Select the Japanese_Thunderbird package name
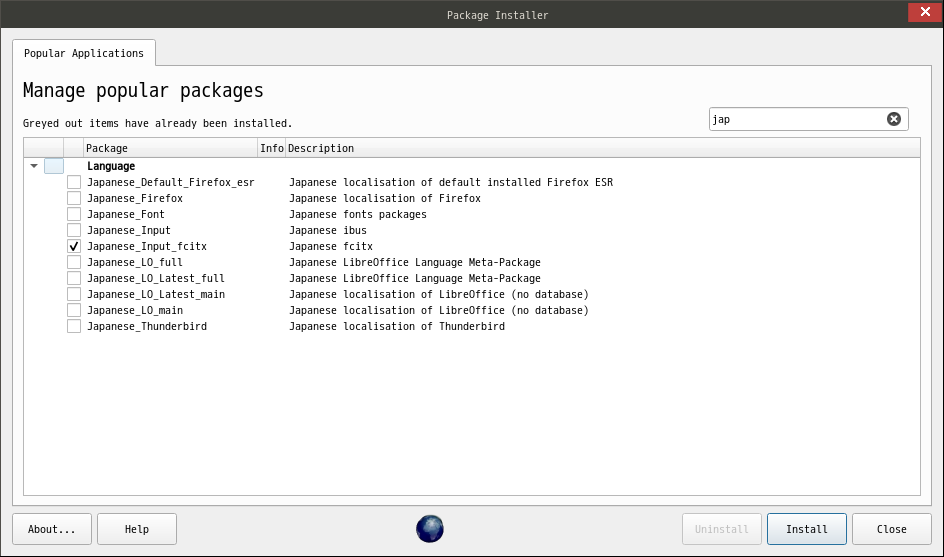This screenshot has height=557, width=944. click(147, 326)
